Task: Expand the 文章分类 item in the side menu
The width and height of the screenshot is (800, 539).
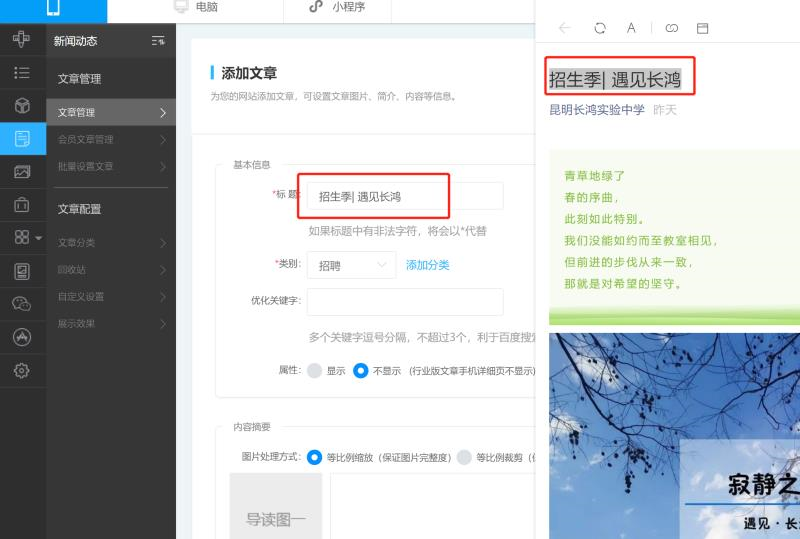Action: coord(110,242)
